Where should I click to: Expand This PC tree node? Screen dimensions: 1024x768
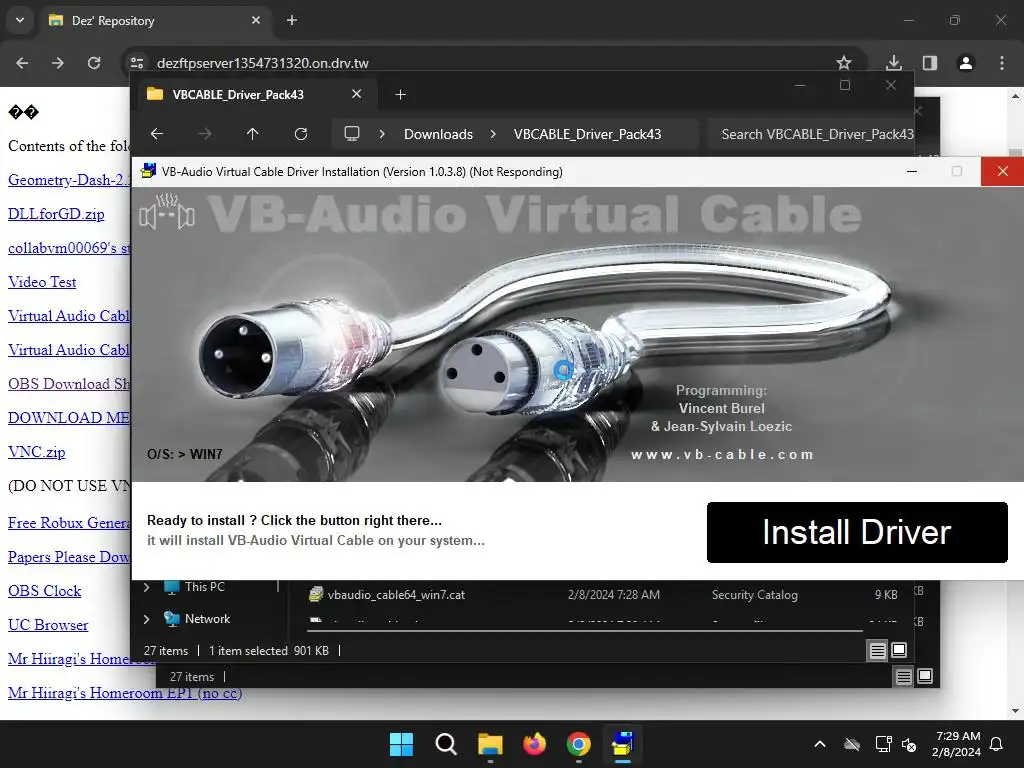pos(146,587)
